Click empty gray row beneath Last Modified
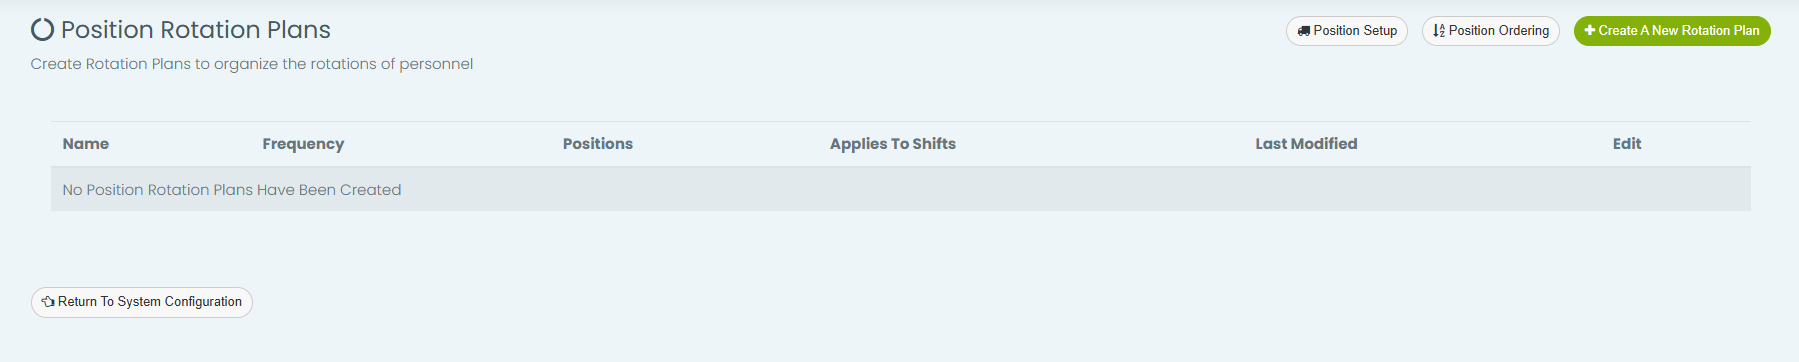This screenshot has width=1799, height=362. (1306, 189)
